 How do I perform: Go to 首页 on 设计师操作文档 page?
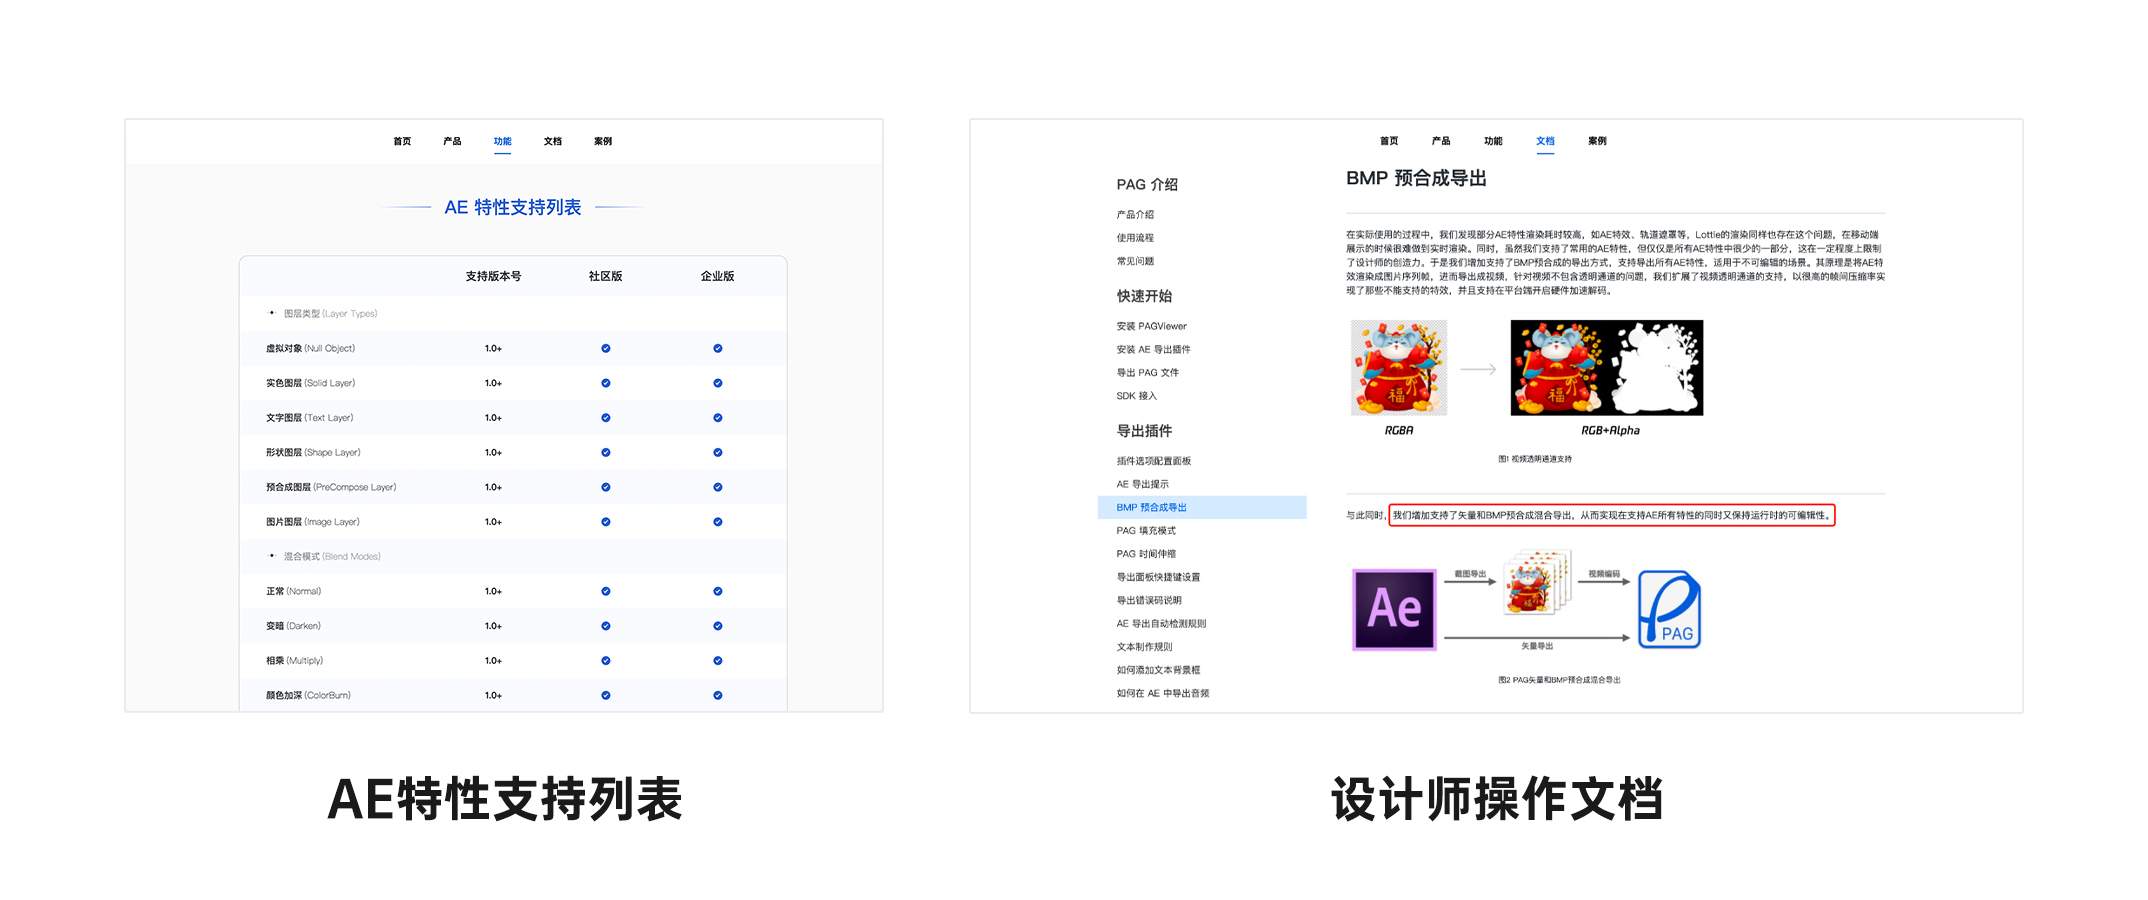(1389, 141)
